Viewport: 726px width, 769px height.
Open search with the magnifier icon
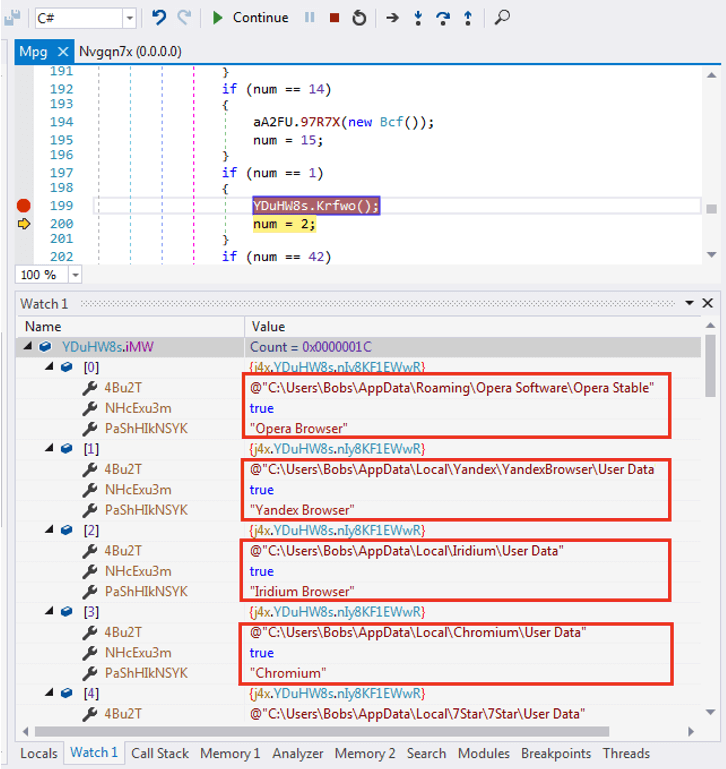click(502, 18)
